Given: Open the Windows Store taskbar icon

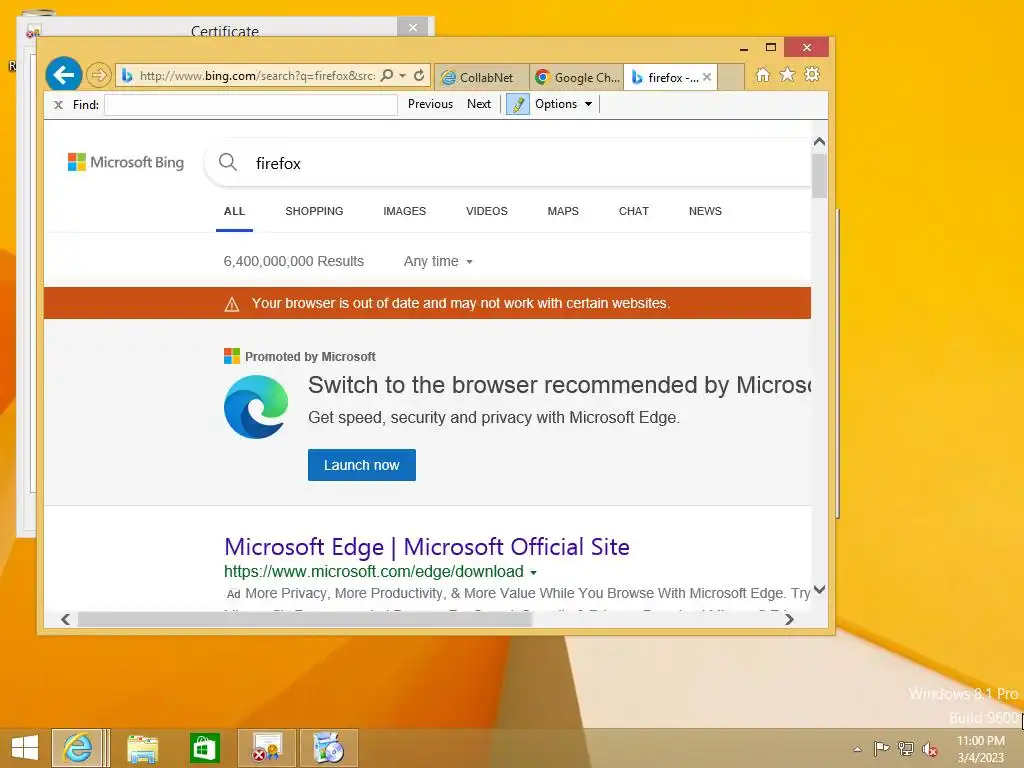Looking at the screenshot, I should [x=204, y=748].
